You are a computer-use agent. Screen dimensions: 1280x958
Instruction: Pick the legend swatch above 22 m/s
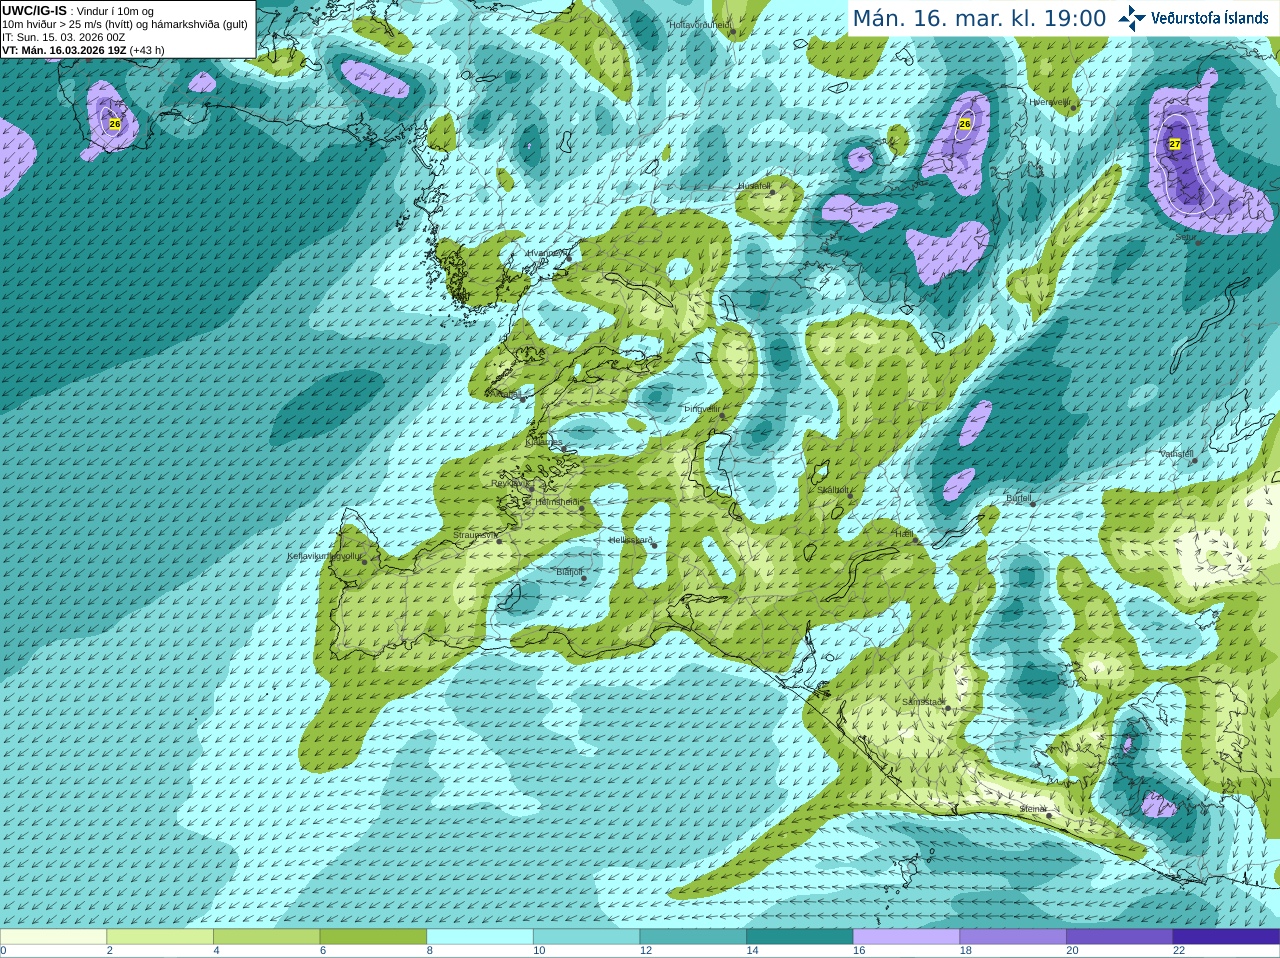pyautogui.click(x=1226, y=937)
